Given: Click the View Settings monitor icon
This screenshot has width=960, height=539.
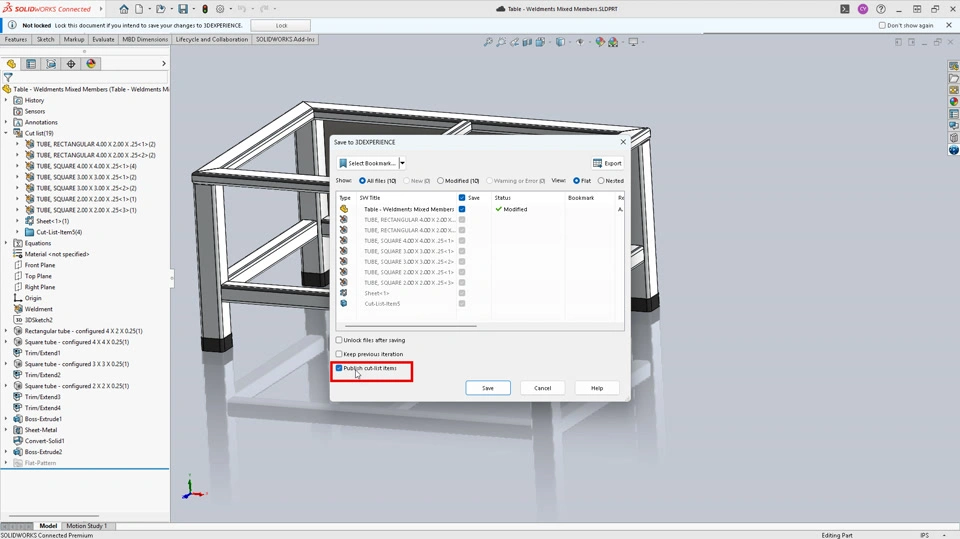Looking at the screenshot, I should point(633,42).
